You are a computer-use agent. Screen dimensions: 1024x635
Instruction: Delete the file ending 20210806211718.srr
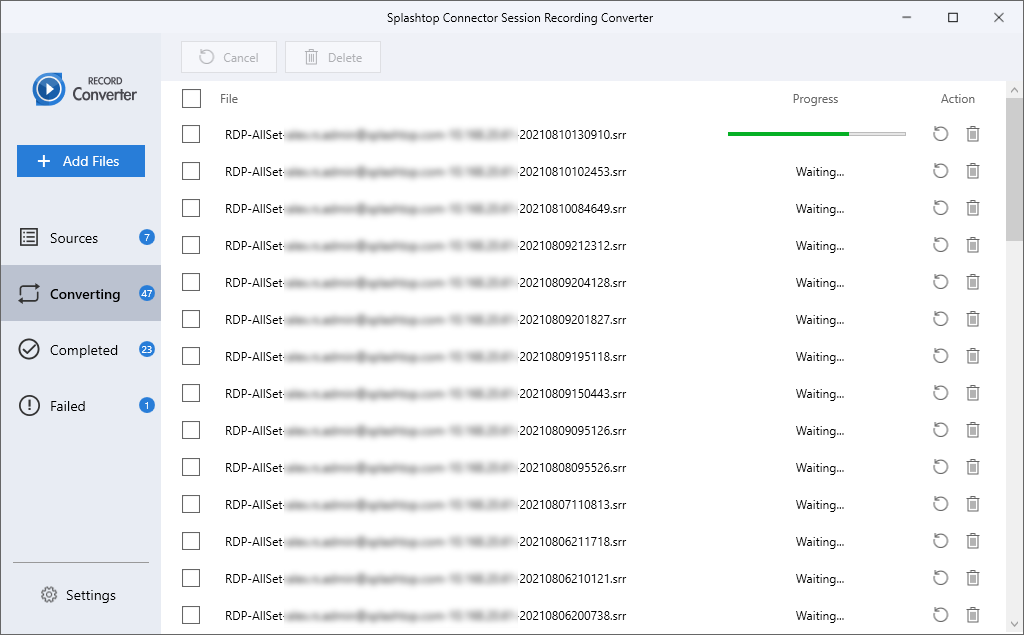point(972,541)
